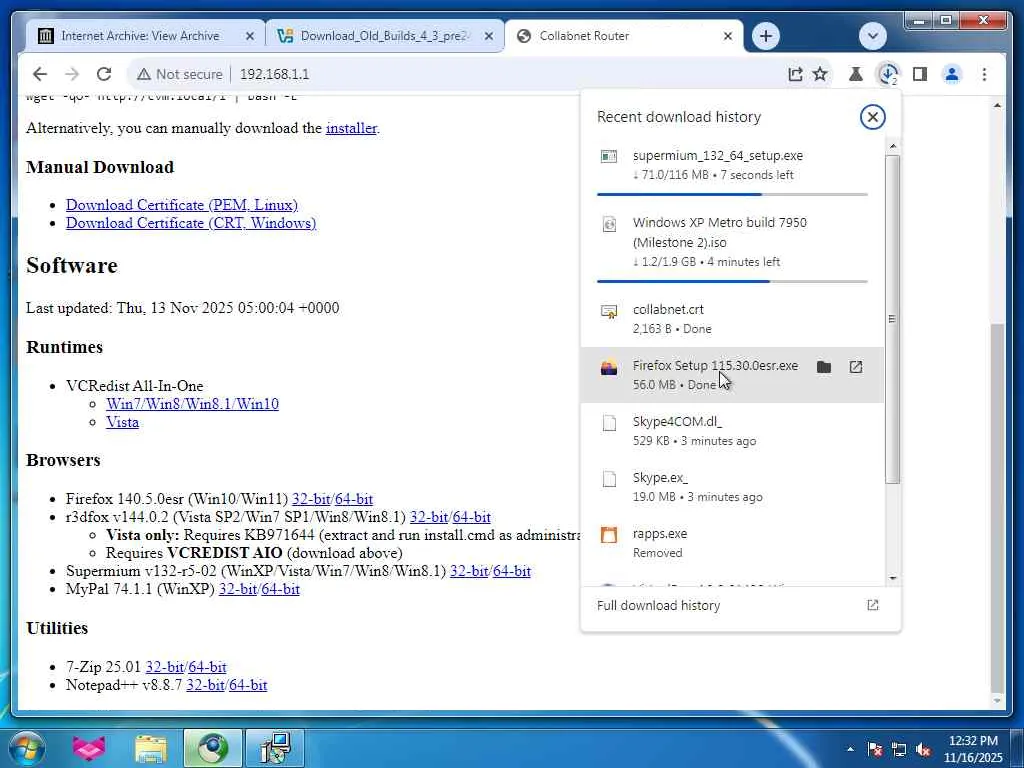The height and width of the screenshot is (768, 1024).
Task: Open pink cat taskbar application
Action: click(89, 748)
